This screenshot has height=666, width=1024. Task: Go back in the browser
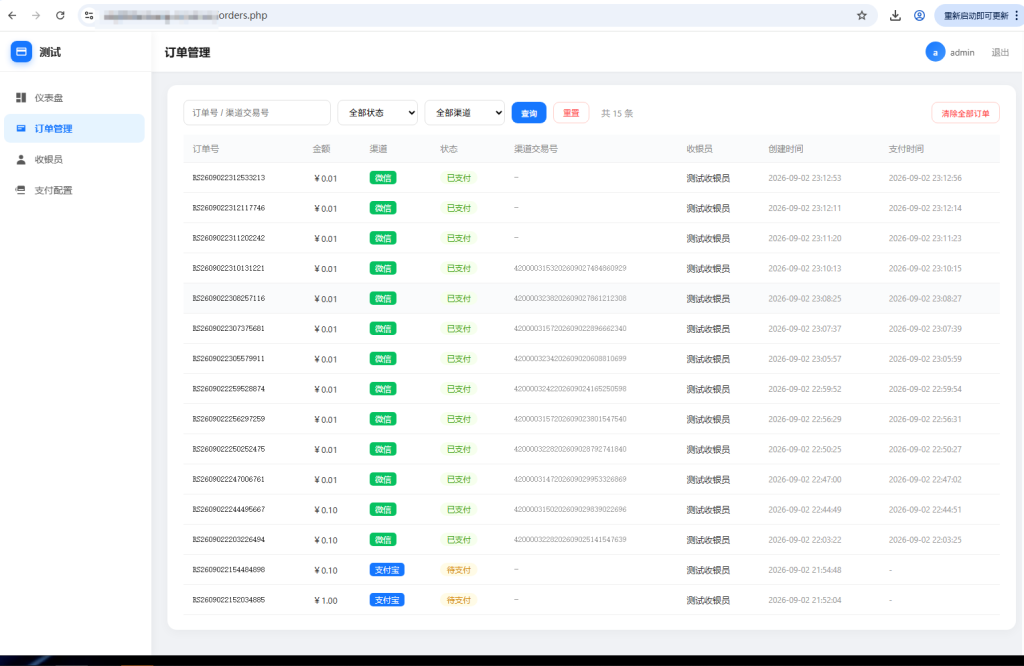point(12,16)
